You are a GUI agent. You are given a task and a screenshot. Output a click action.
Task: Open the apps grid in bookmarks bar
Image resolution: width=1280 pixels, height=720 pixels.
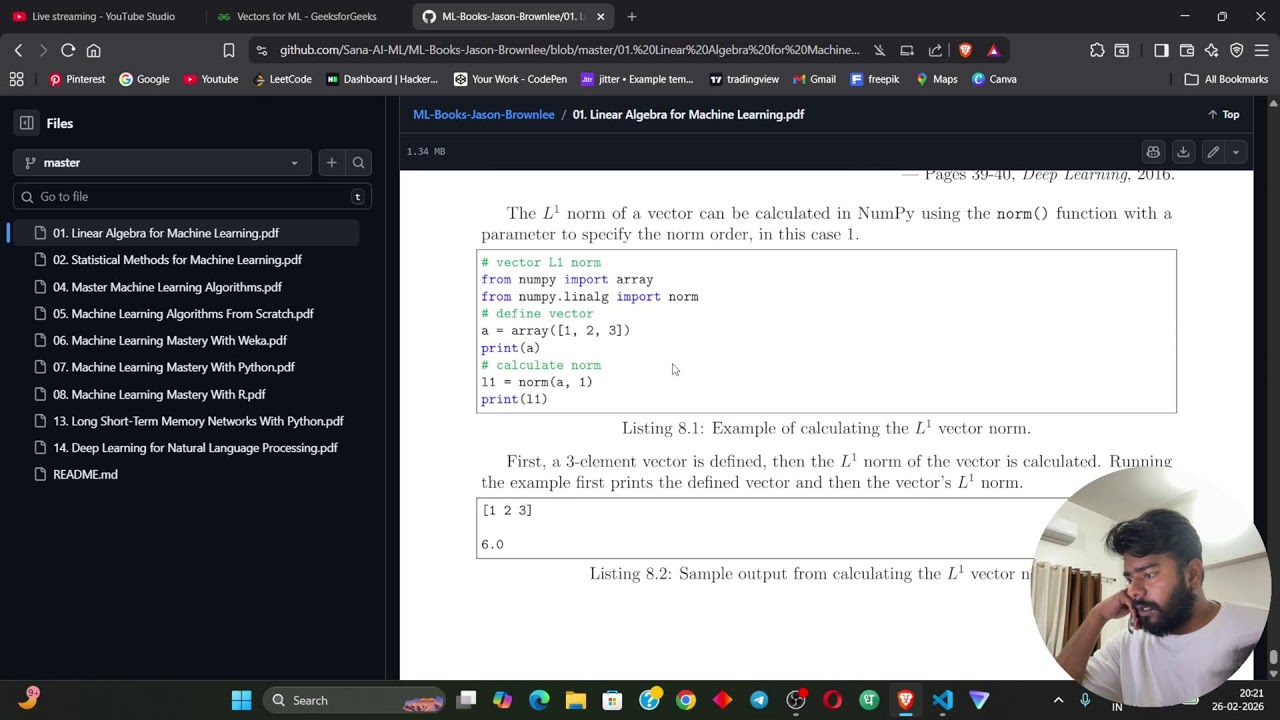(16, 79)
